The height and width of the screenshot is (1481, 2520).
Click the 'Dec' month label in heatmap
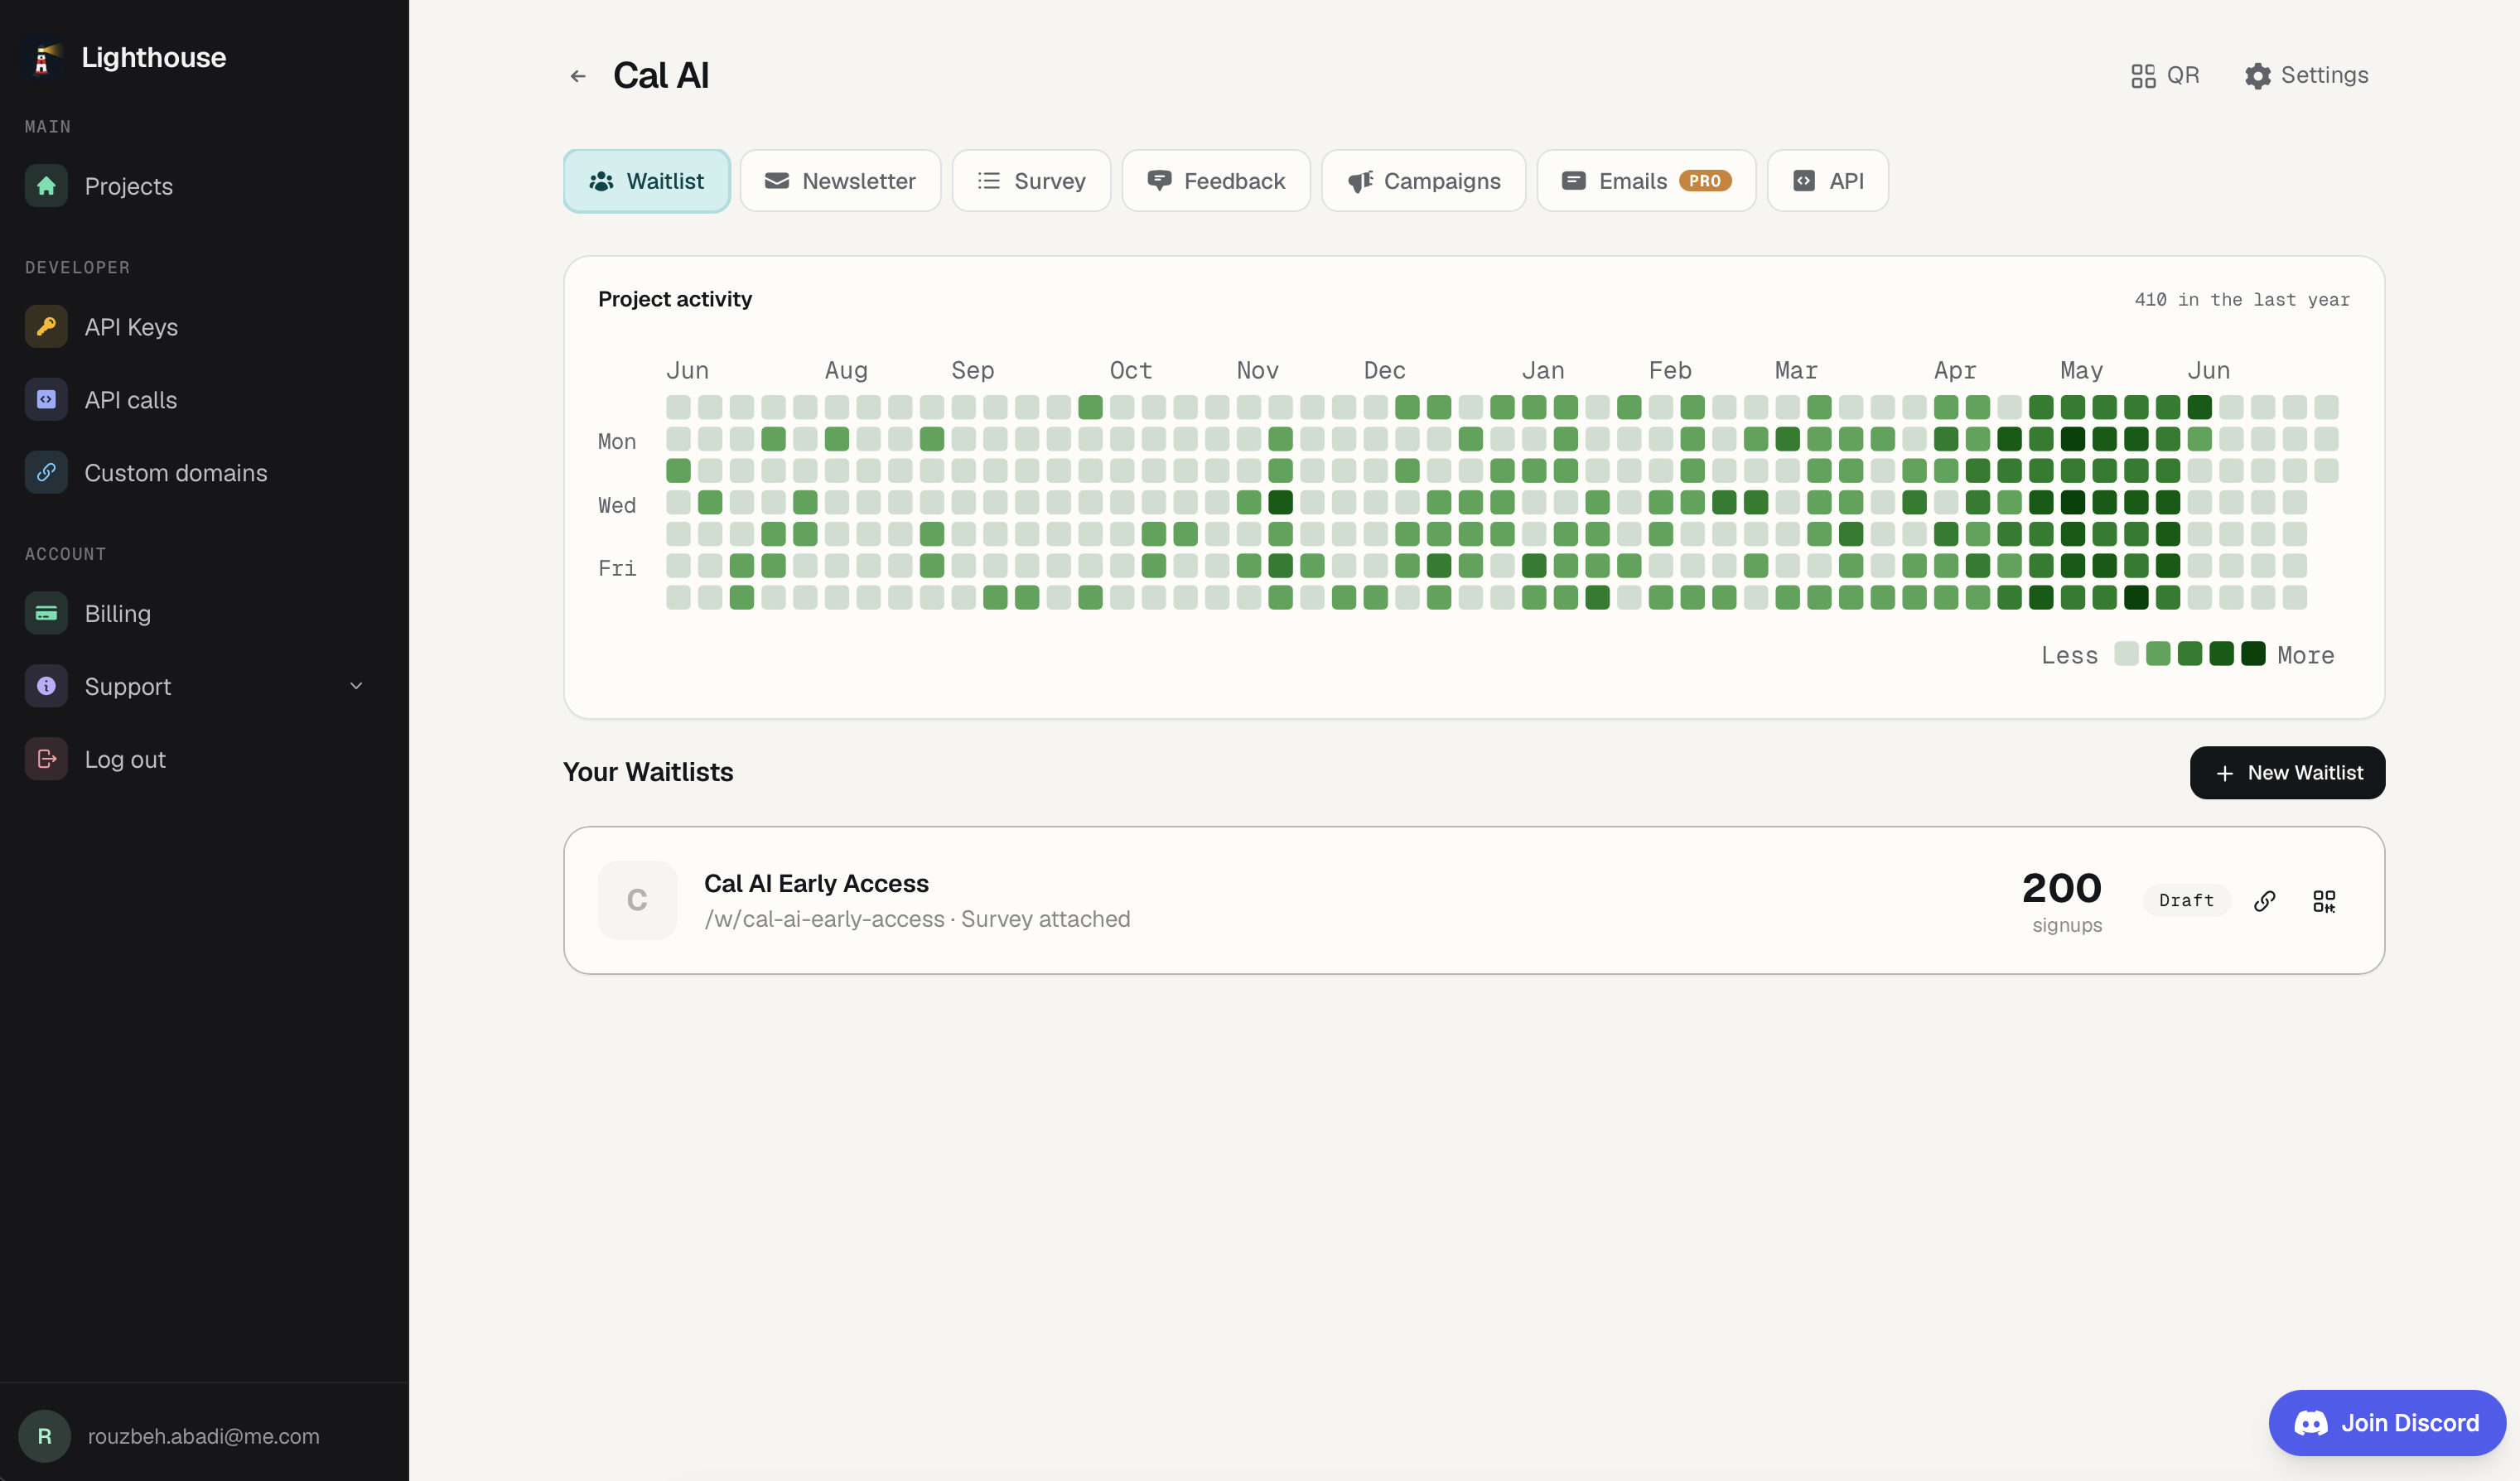point(1385,371)
